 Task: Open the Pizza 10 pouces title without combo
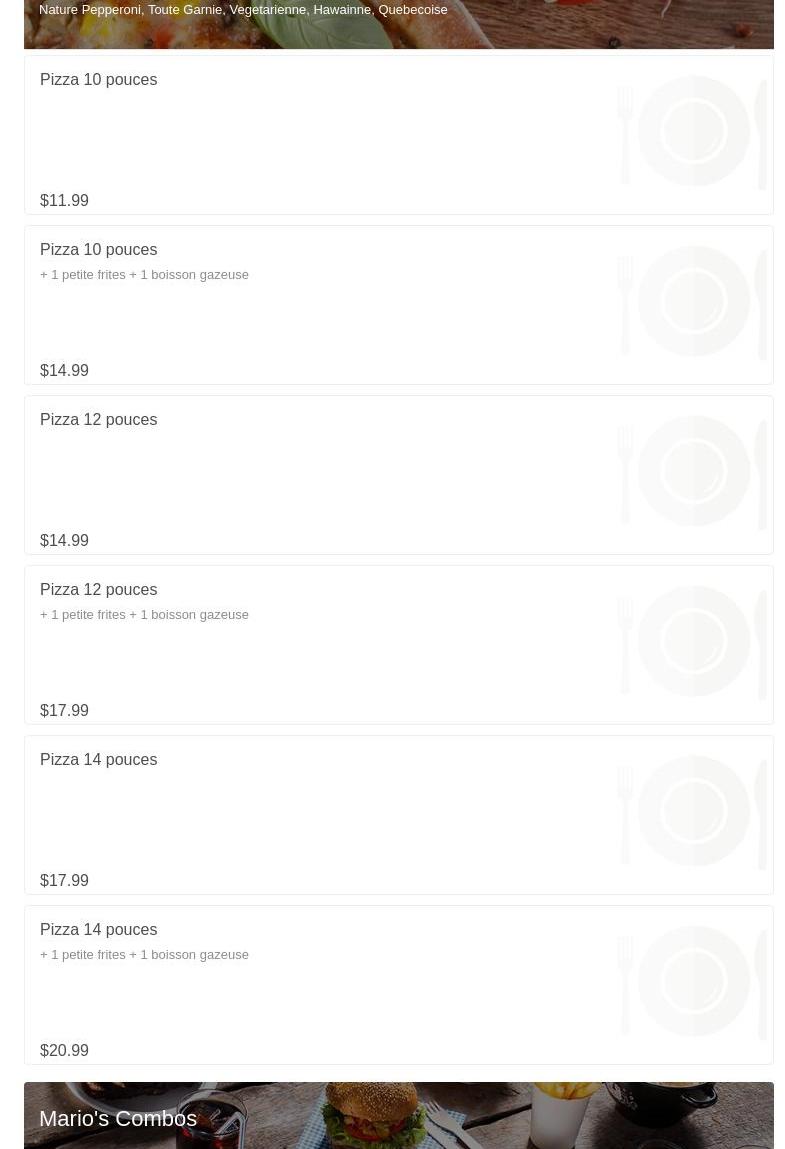pos(98,80)
